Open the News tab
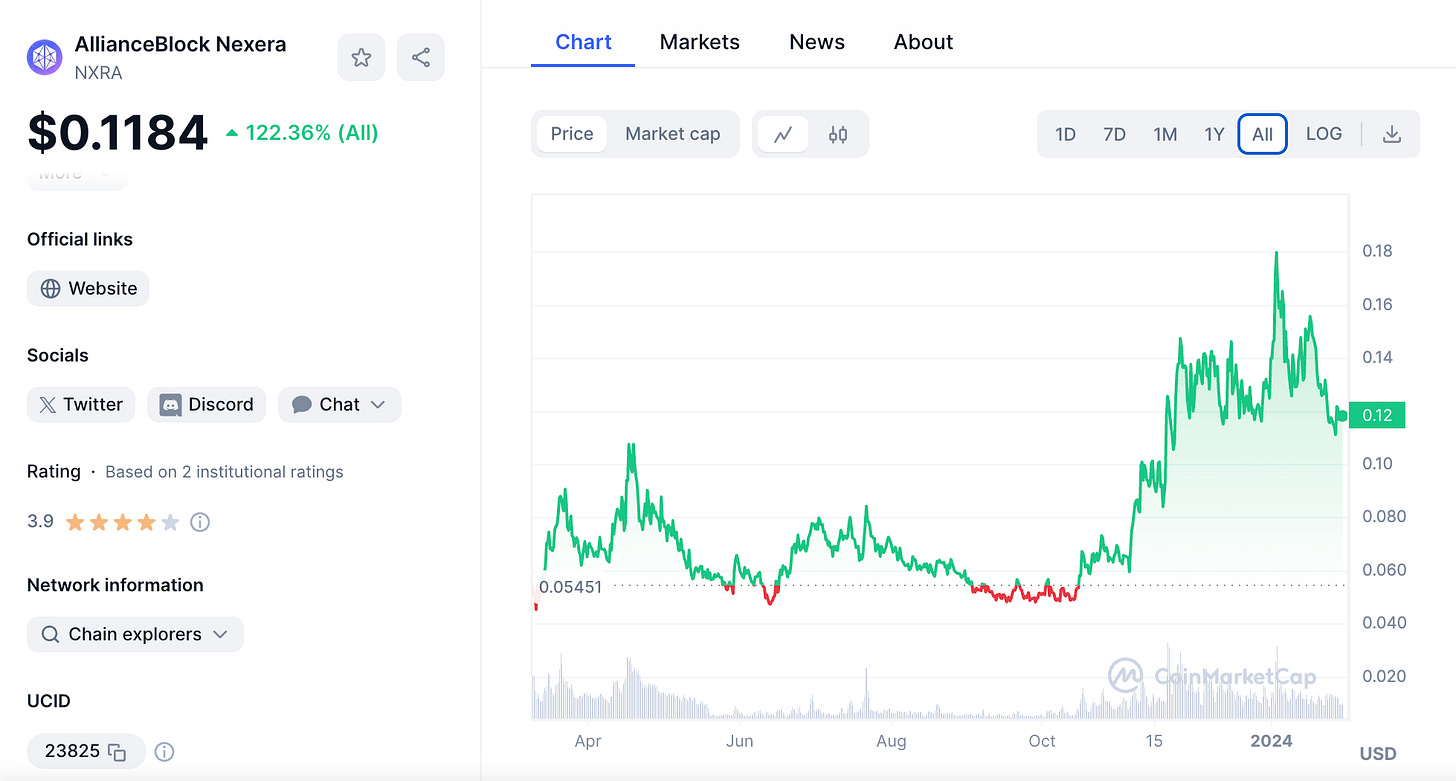Image resolution: width=1456 pixels, height=781 pixels. [x=817, y=42]
